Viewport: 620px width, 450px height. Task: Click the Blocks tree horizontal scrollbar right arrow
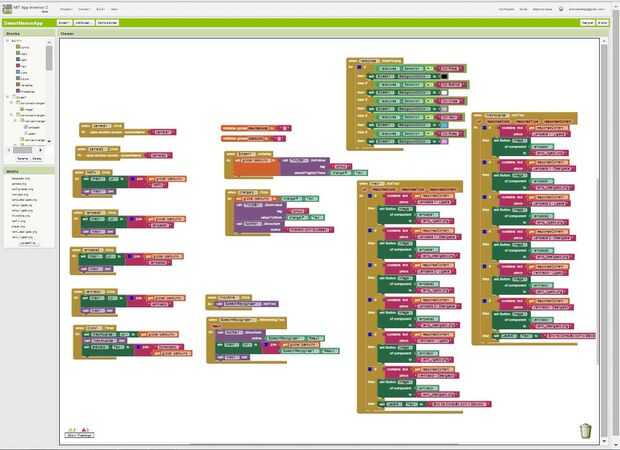pyautogui.click(x=40, y=150)
